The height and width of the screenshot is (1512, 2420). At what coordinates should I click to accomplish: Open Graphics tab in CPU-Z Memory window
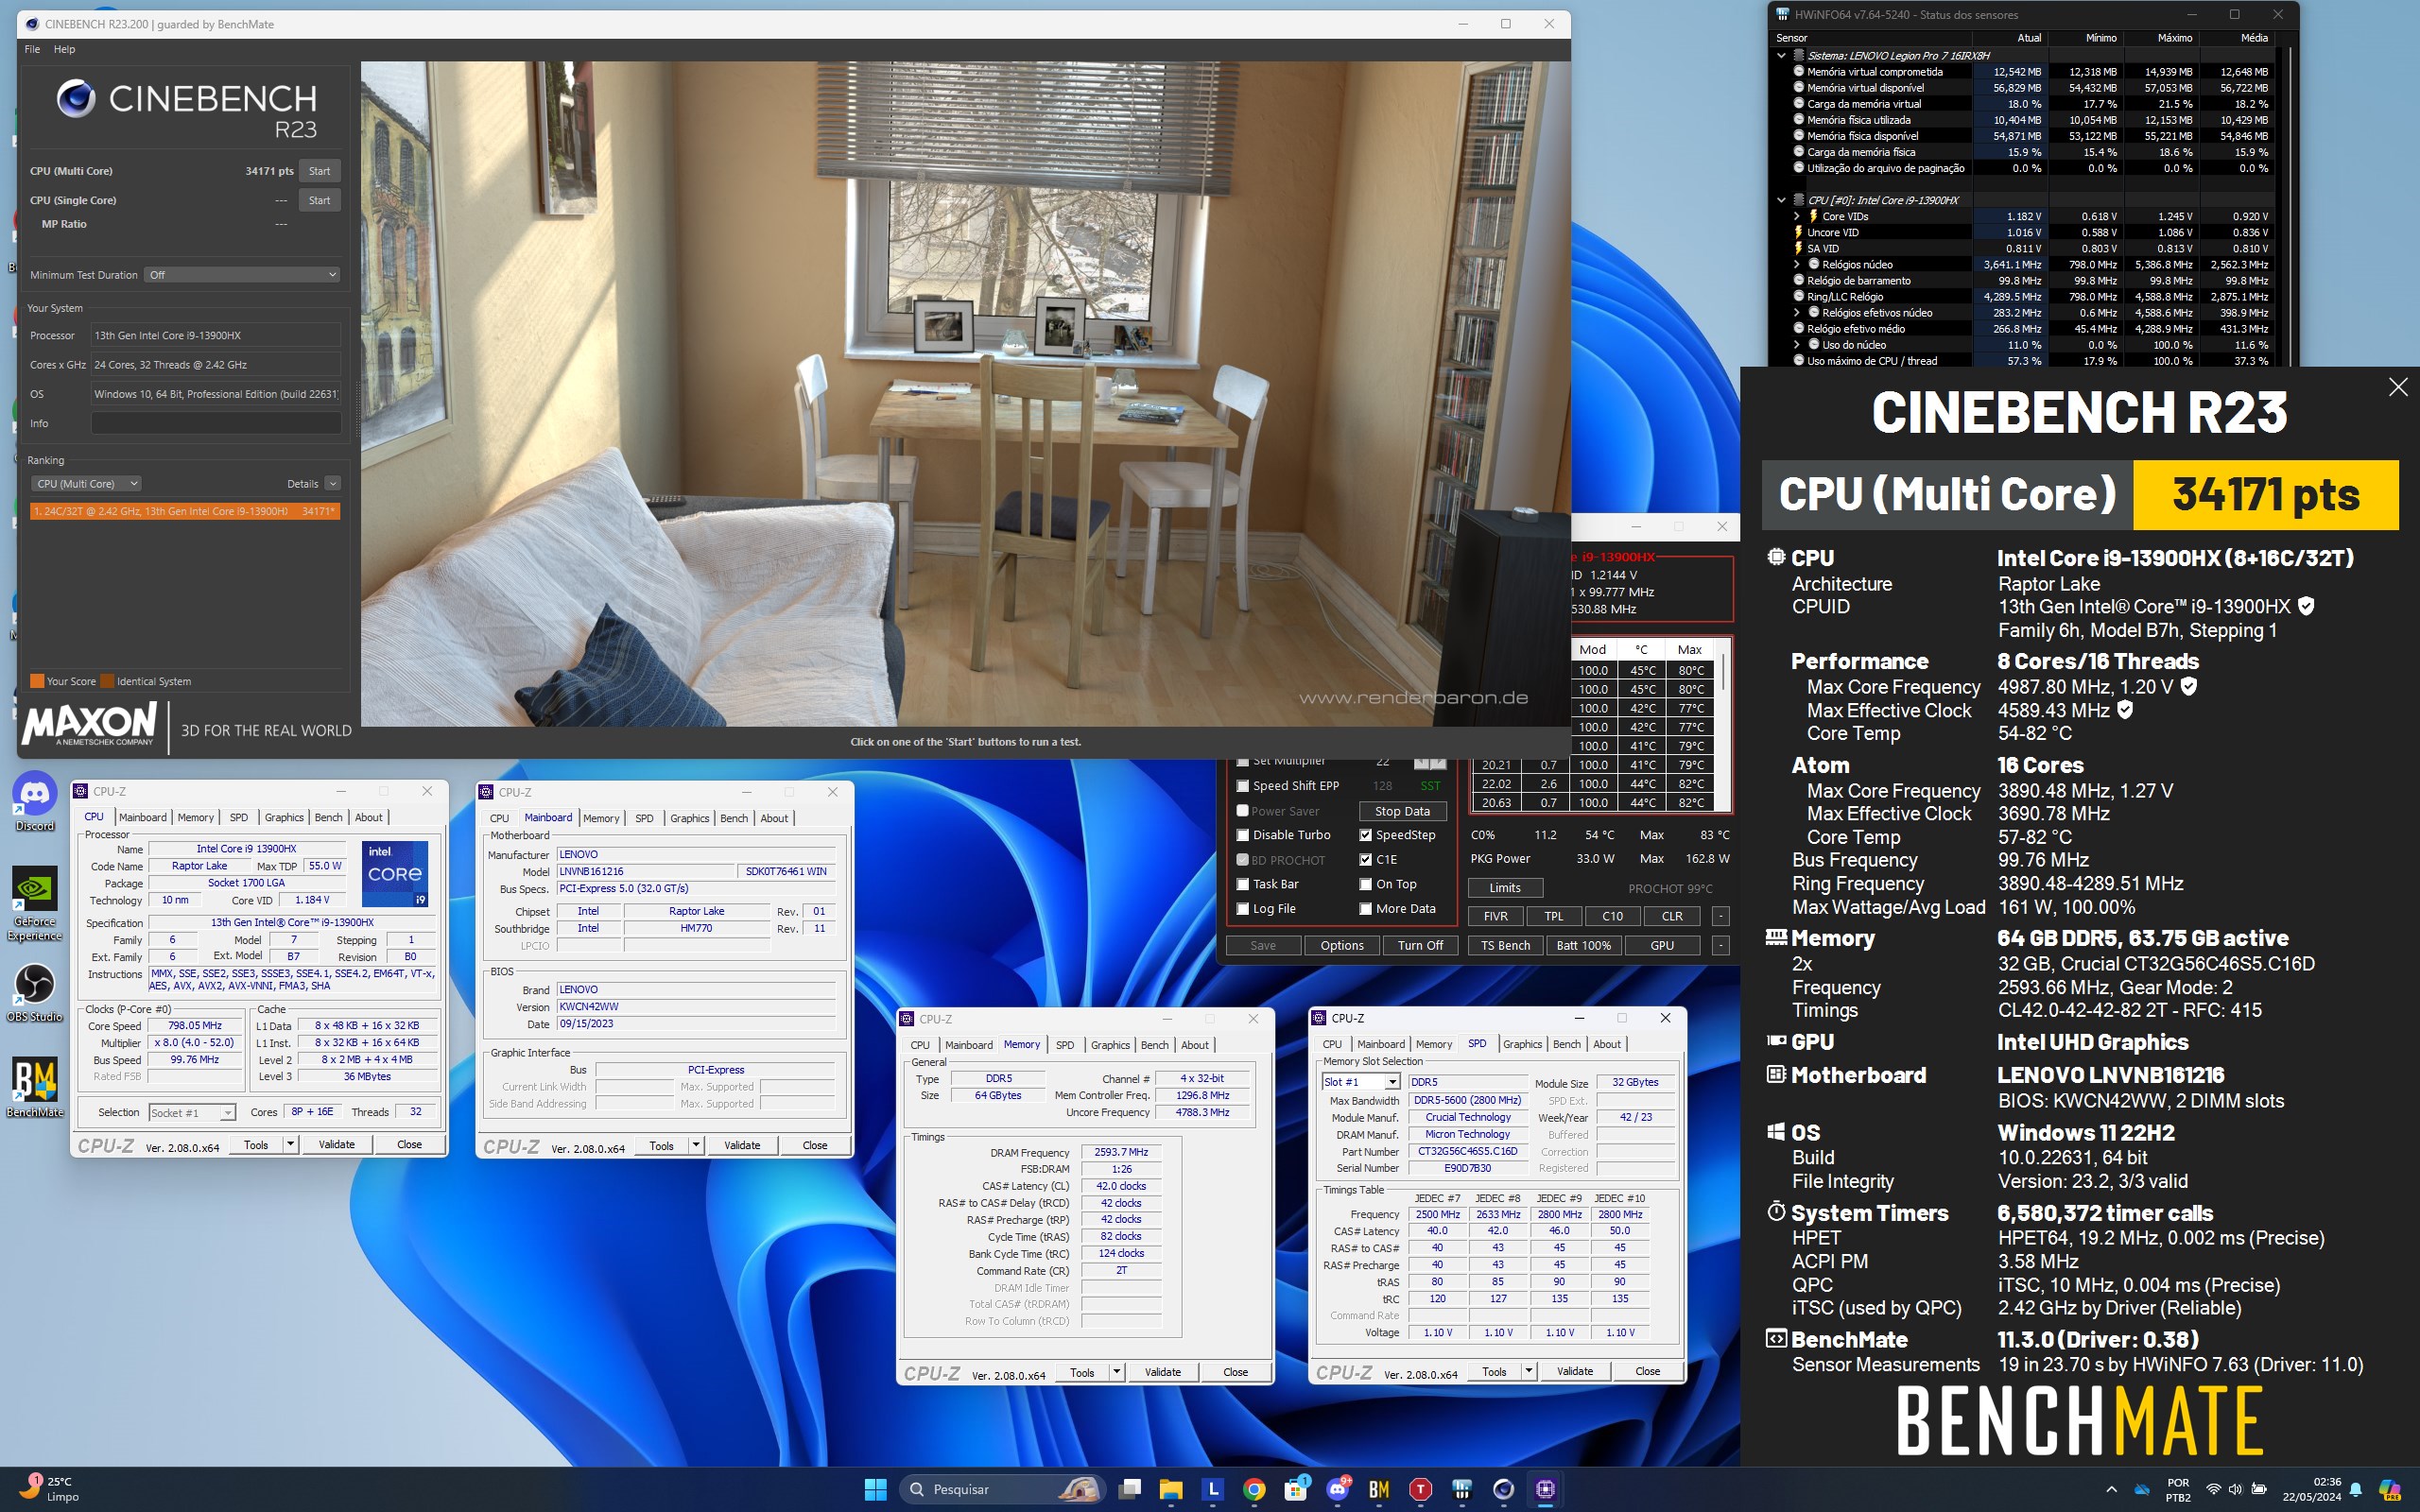click(1110, 1045)
